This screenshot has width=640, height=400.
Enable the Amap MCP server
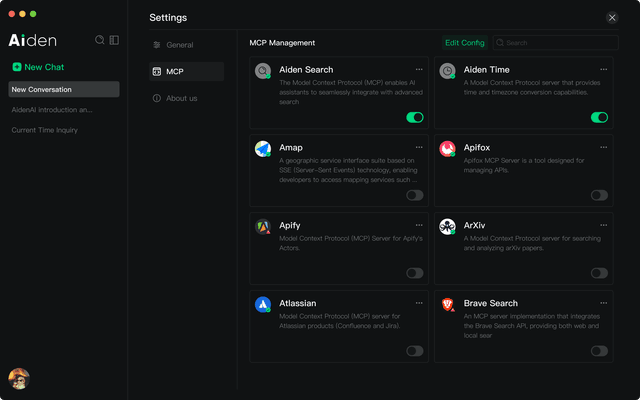(414, 195)
